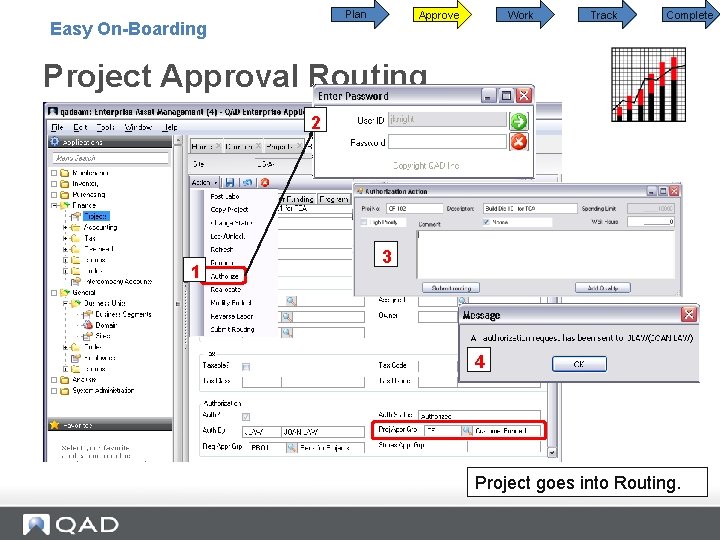The width and height of the screenshot is (720, 540).
Task: Select Projects in the Finance tree
Action: (96, 216)
